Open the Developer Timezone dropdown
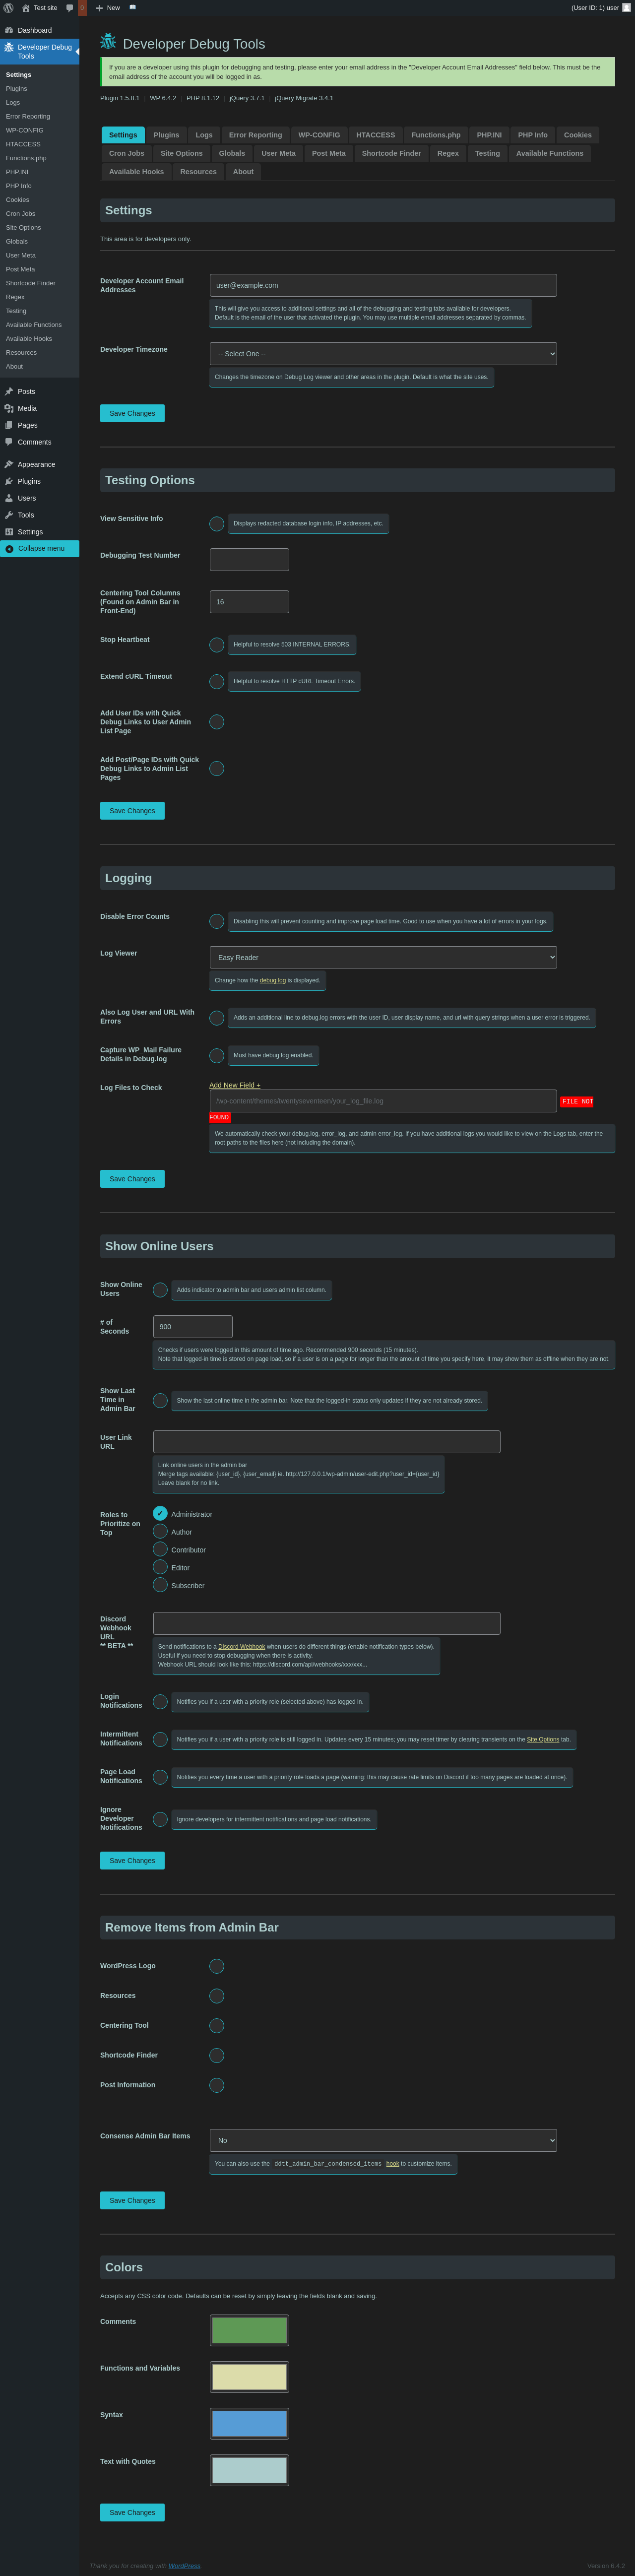This screenshot has height=2576, width=635. tap(383, 354)
